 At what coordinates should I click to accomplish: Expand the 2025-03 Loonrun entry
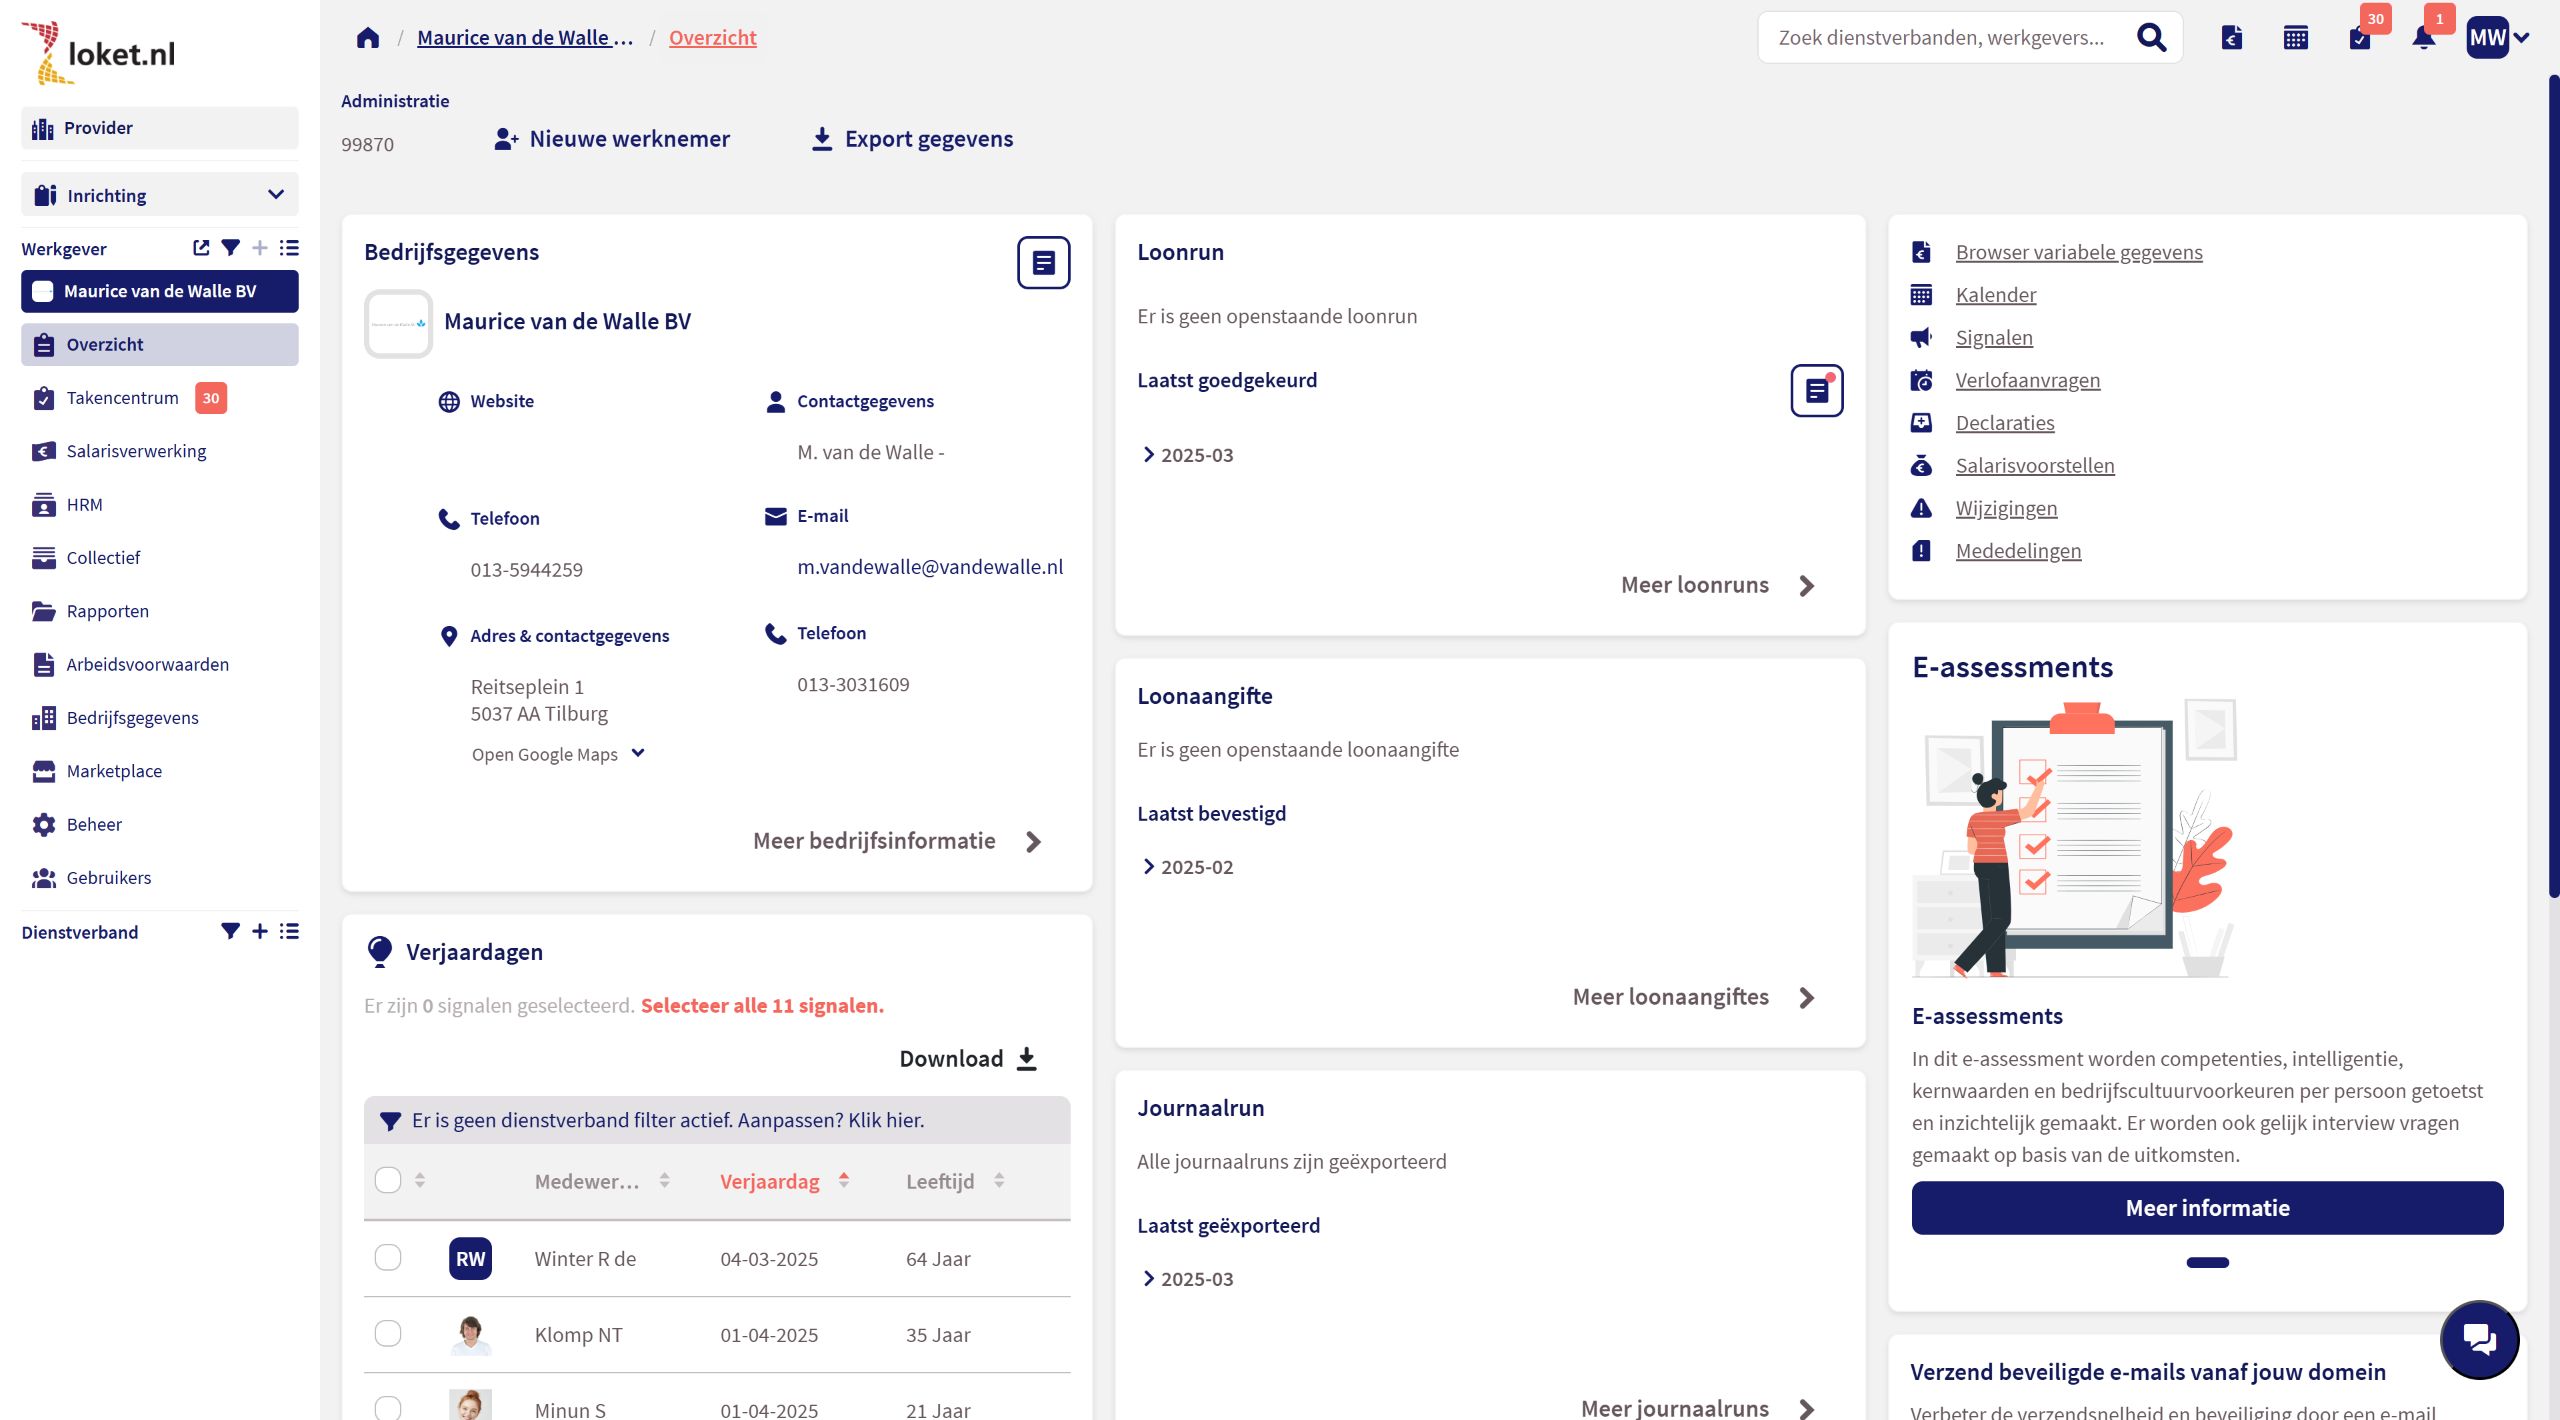coord(1188,455)
